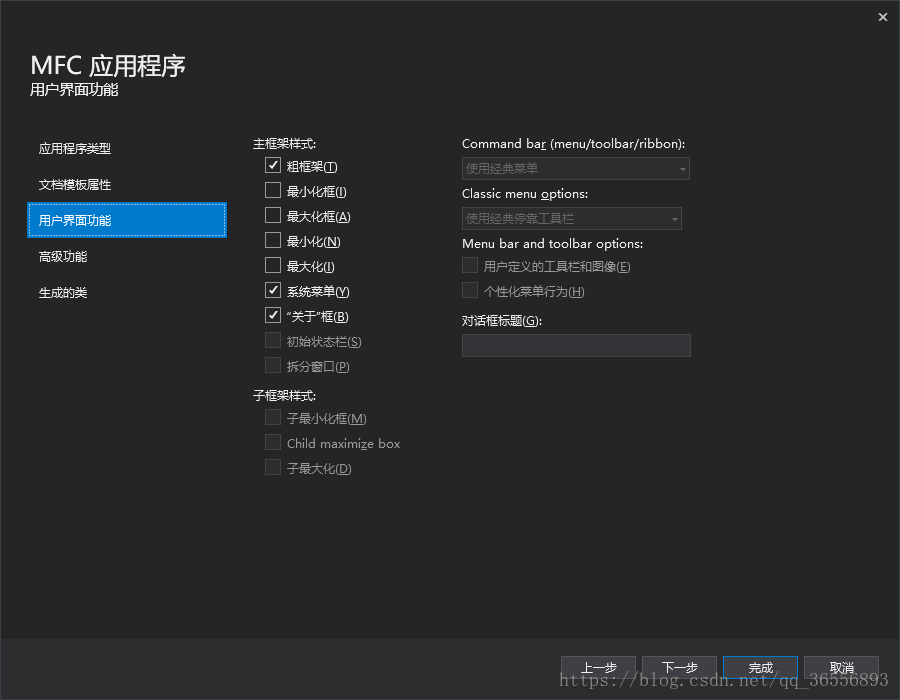Uncheck the "关于"框(B) option
This screenshot has height=700, width=900.
pyautogui.click(x=273, y=316)
